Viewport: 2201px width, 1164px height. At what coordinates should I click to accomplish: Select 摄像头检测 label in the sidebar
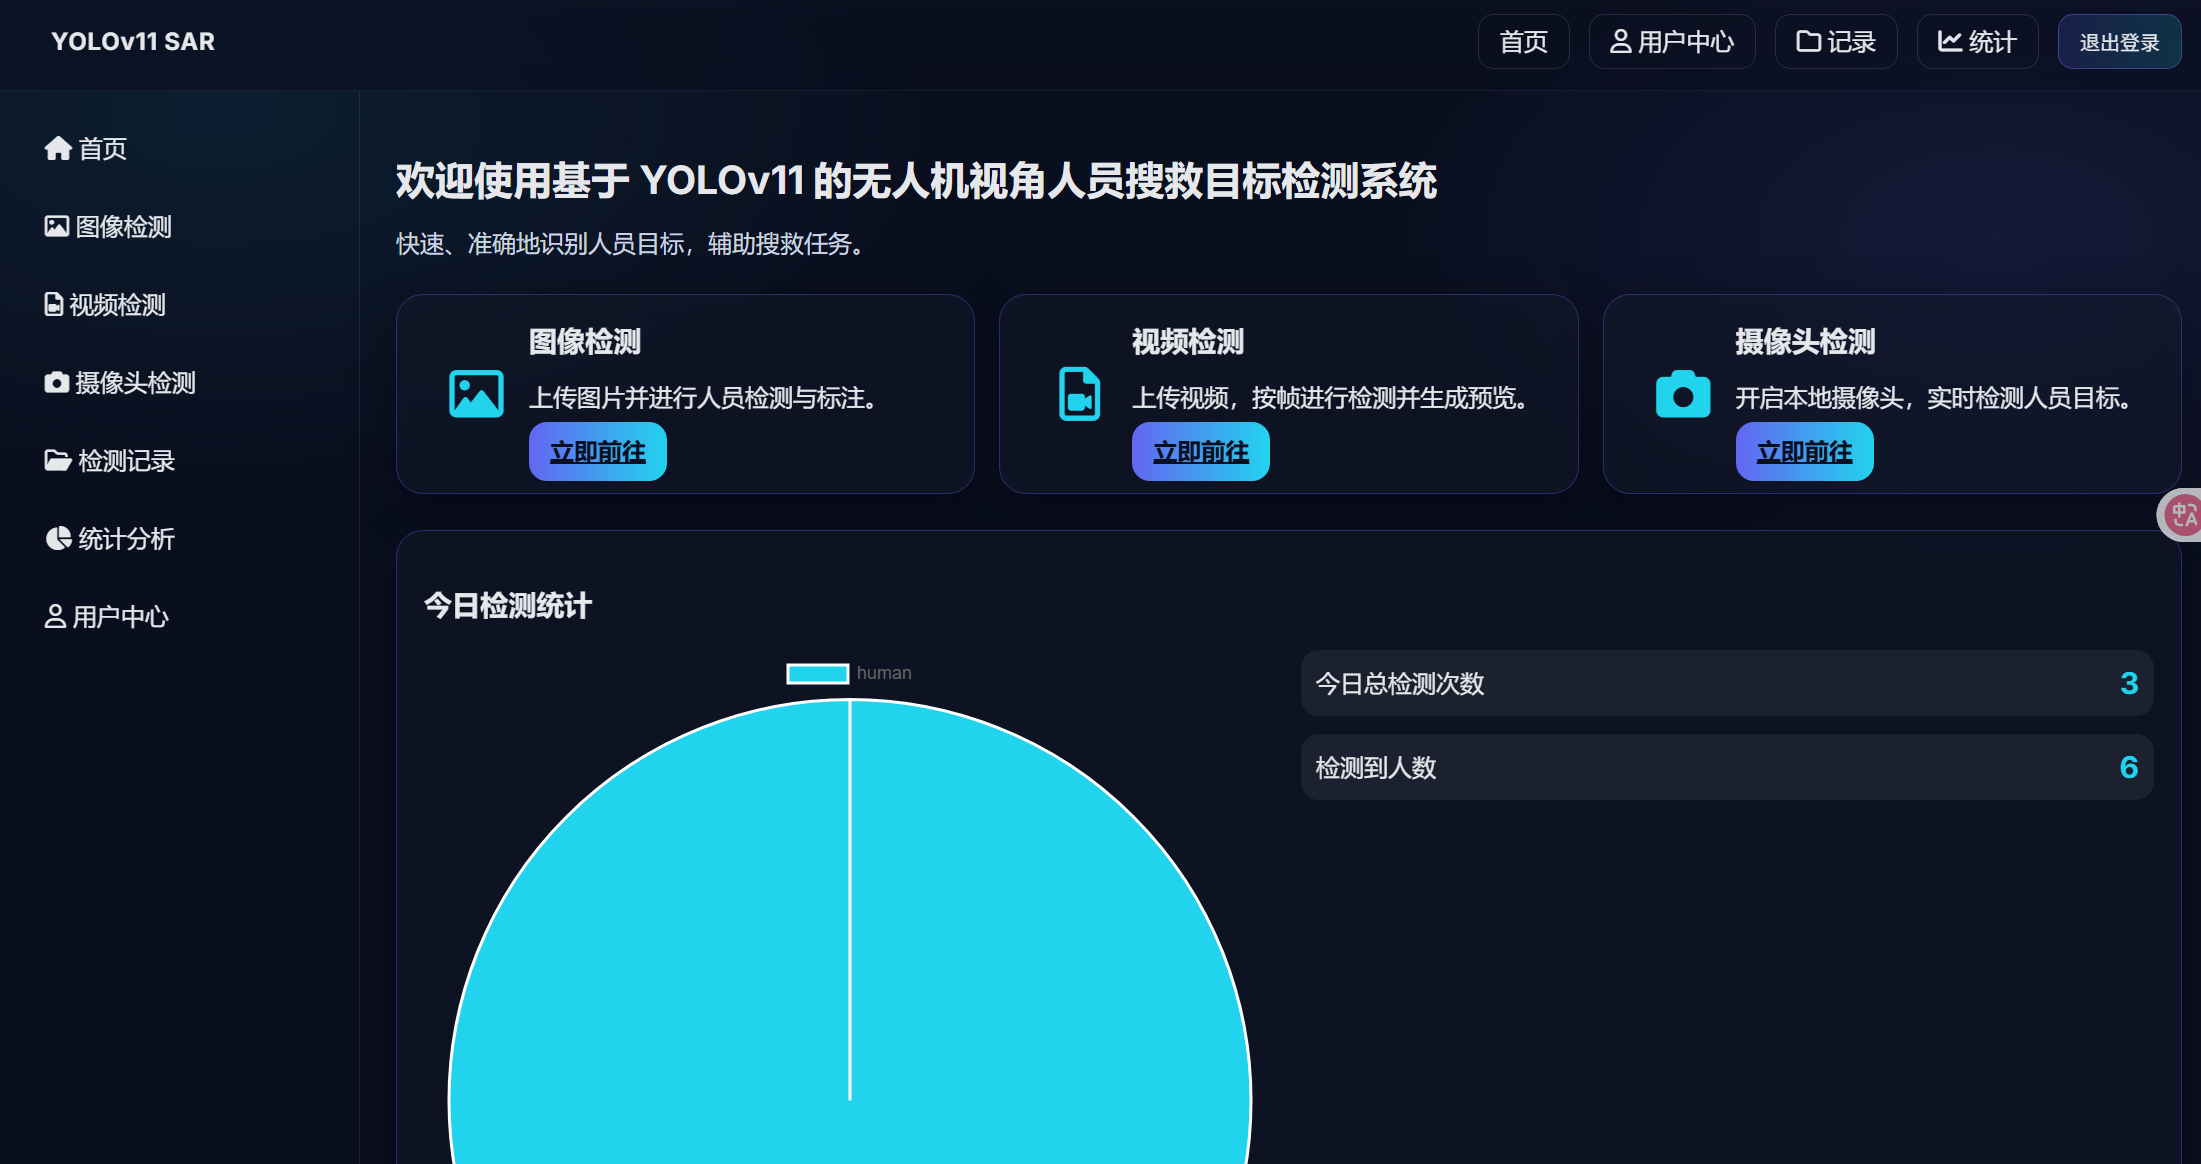click(136, 383)
